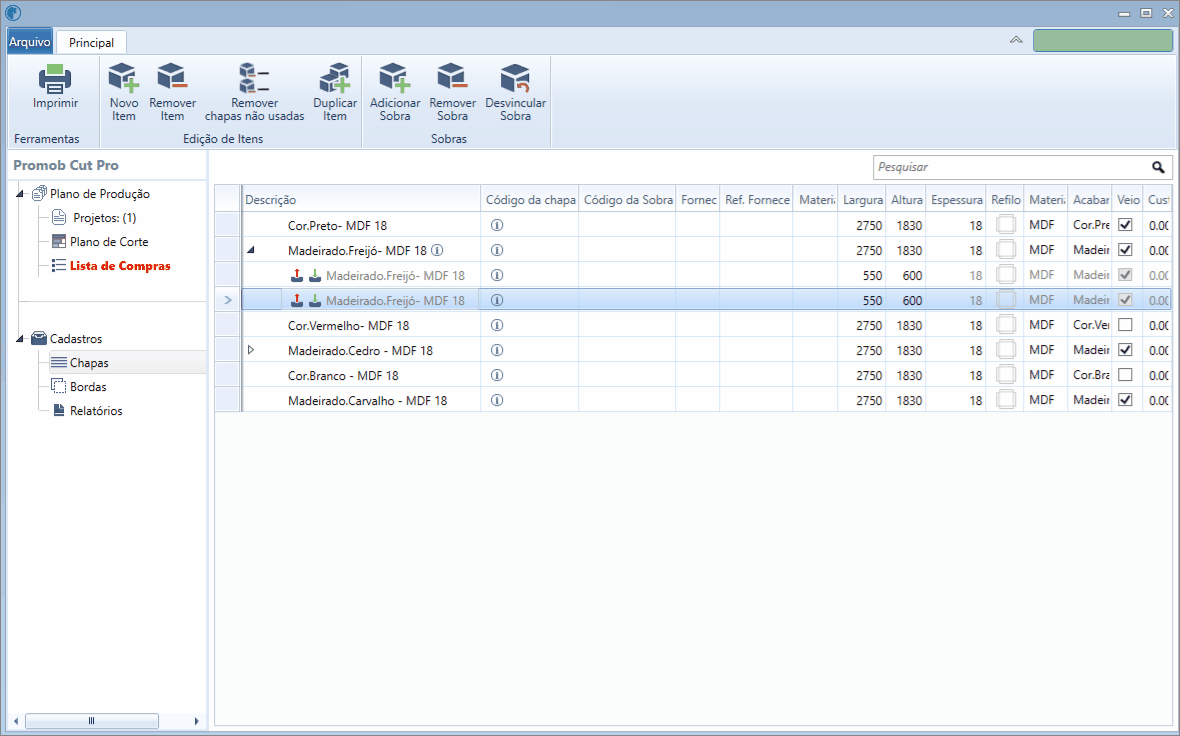This screenshot has height=736, width=1180.
Task: Toggle Refilo checkbox for Cor.Vermelho
Action: coord(1006,324)
